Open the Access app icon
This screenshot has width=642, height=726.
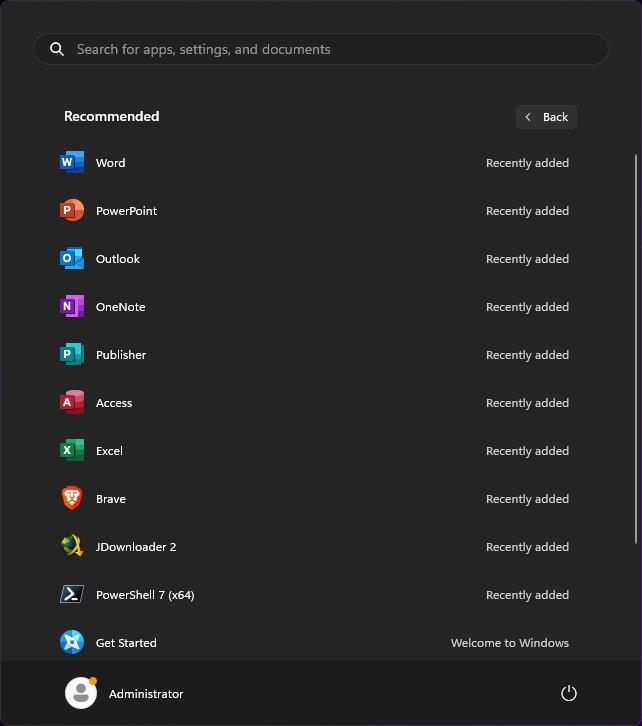click(72, 402)
